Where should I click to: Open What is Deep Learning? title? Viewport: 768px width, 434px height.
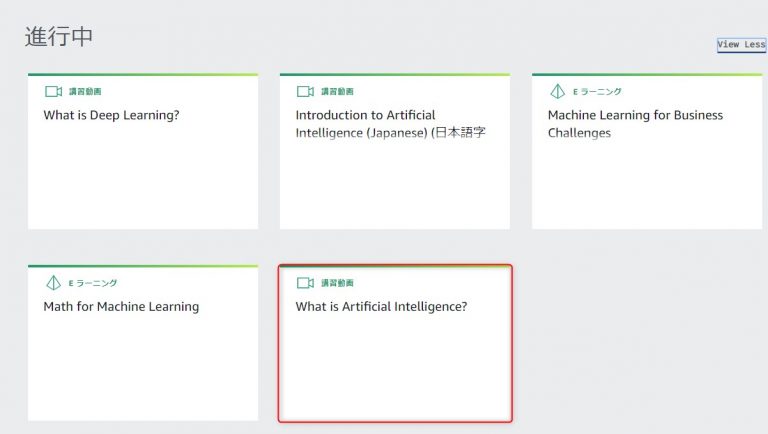pyautogui.click(x=111, y=115)
